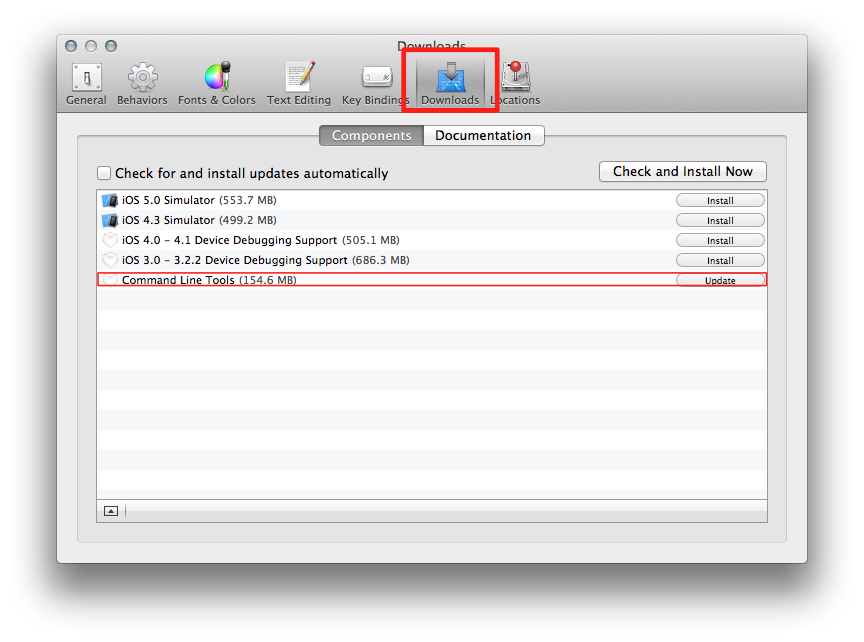Screen dimensions: 864x642
Task: Open the Locations preferences pane
Action: (x=515, y=84)
